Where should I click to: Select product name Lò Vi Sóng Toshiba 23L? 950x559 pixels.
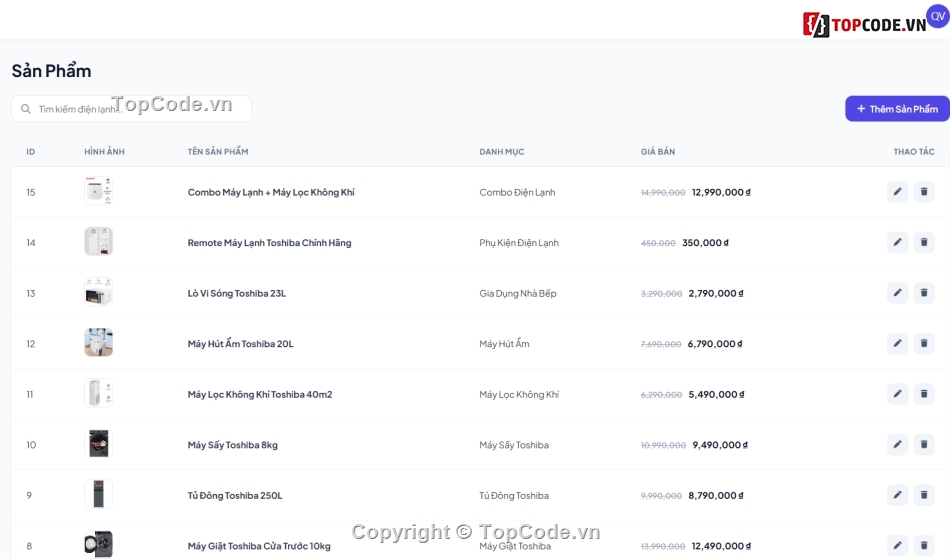[237, 293]
